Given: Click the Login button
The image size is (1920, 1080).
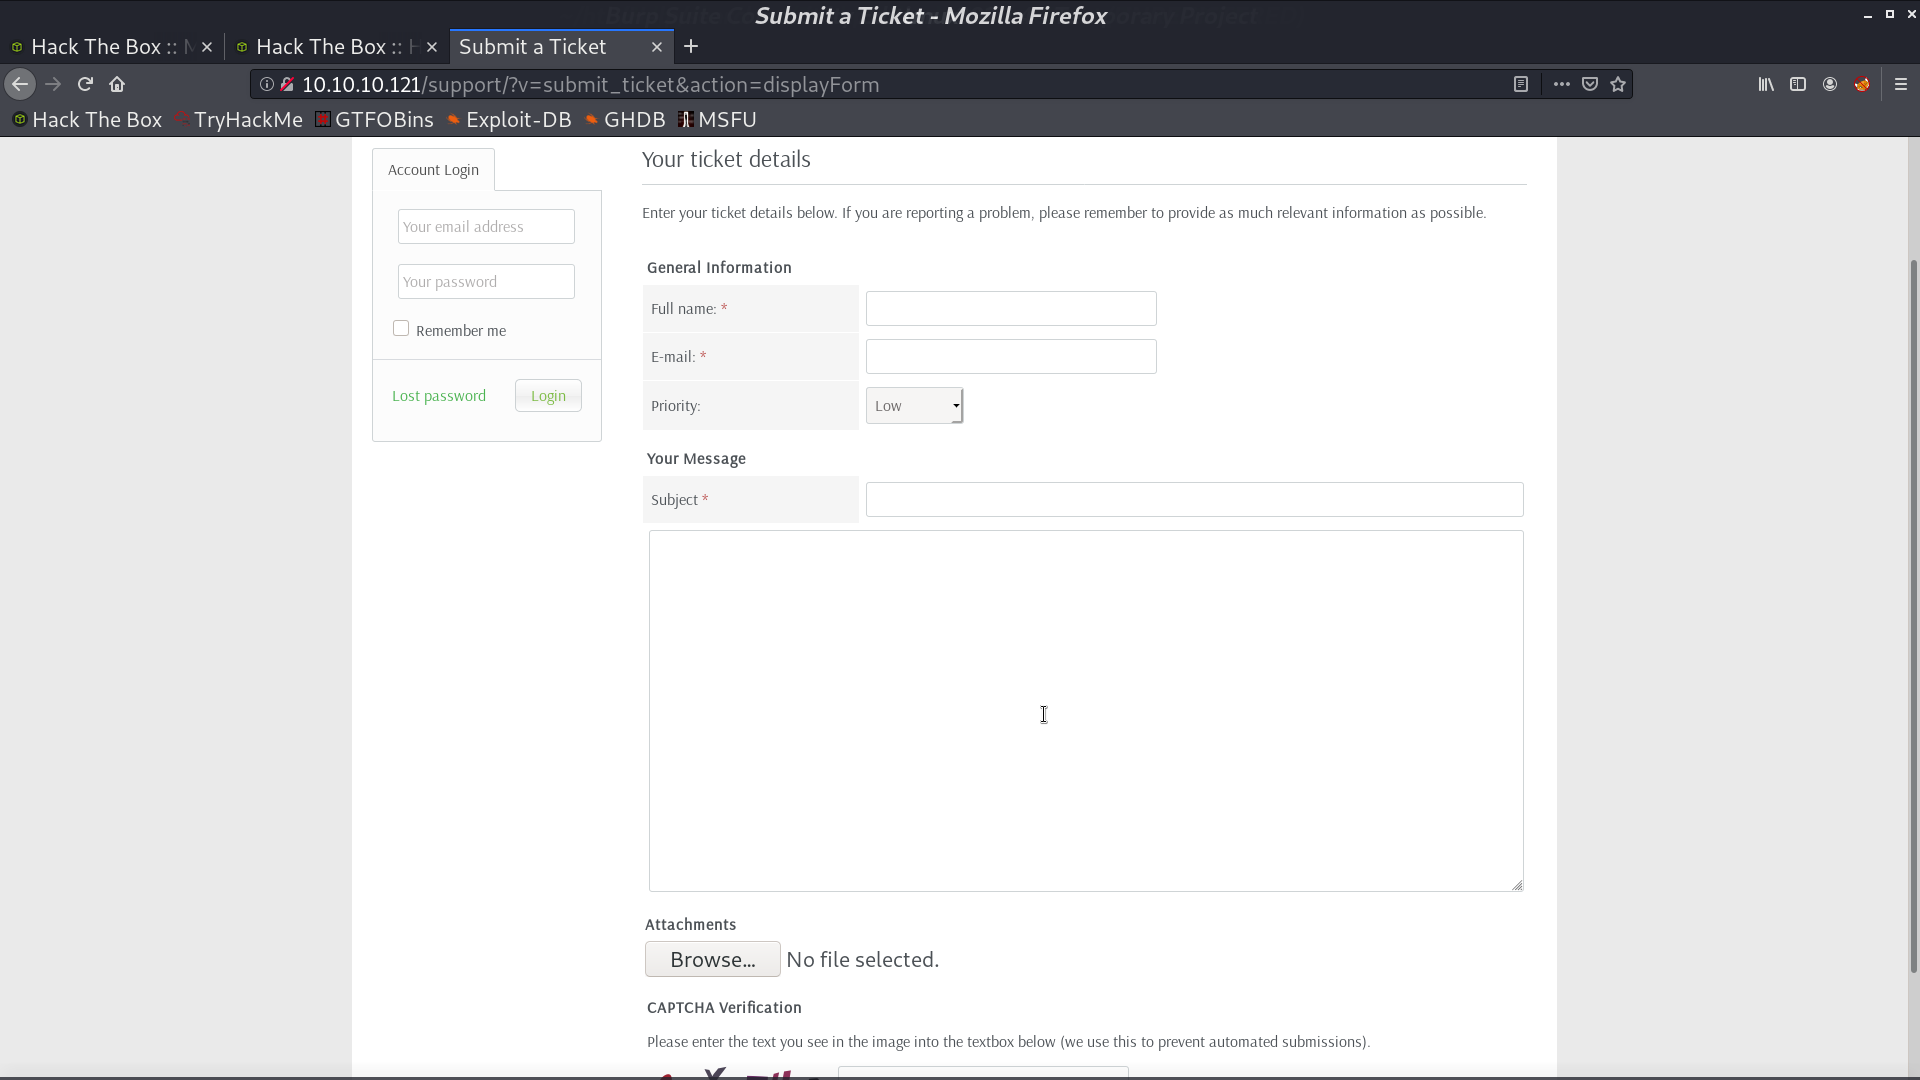Looking at the screenshot, I should click(548, 396).
